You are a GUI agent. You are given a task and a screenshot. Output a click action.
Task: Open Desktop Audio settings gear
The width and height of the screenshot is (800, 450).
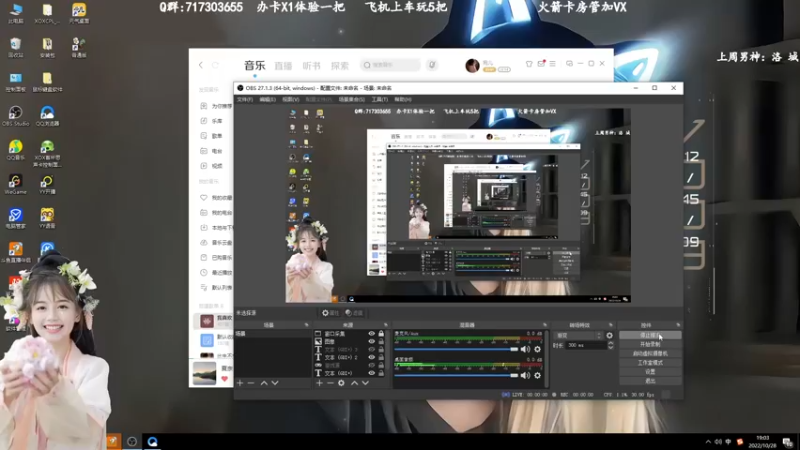pos(537,376)
